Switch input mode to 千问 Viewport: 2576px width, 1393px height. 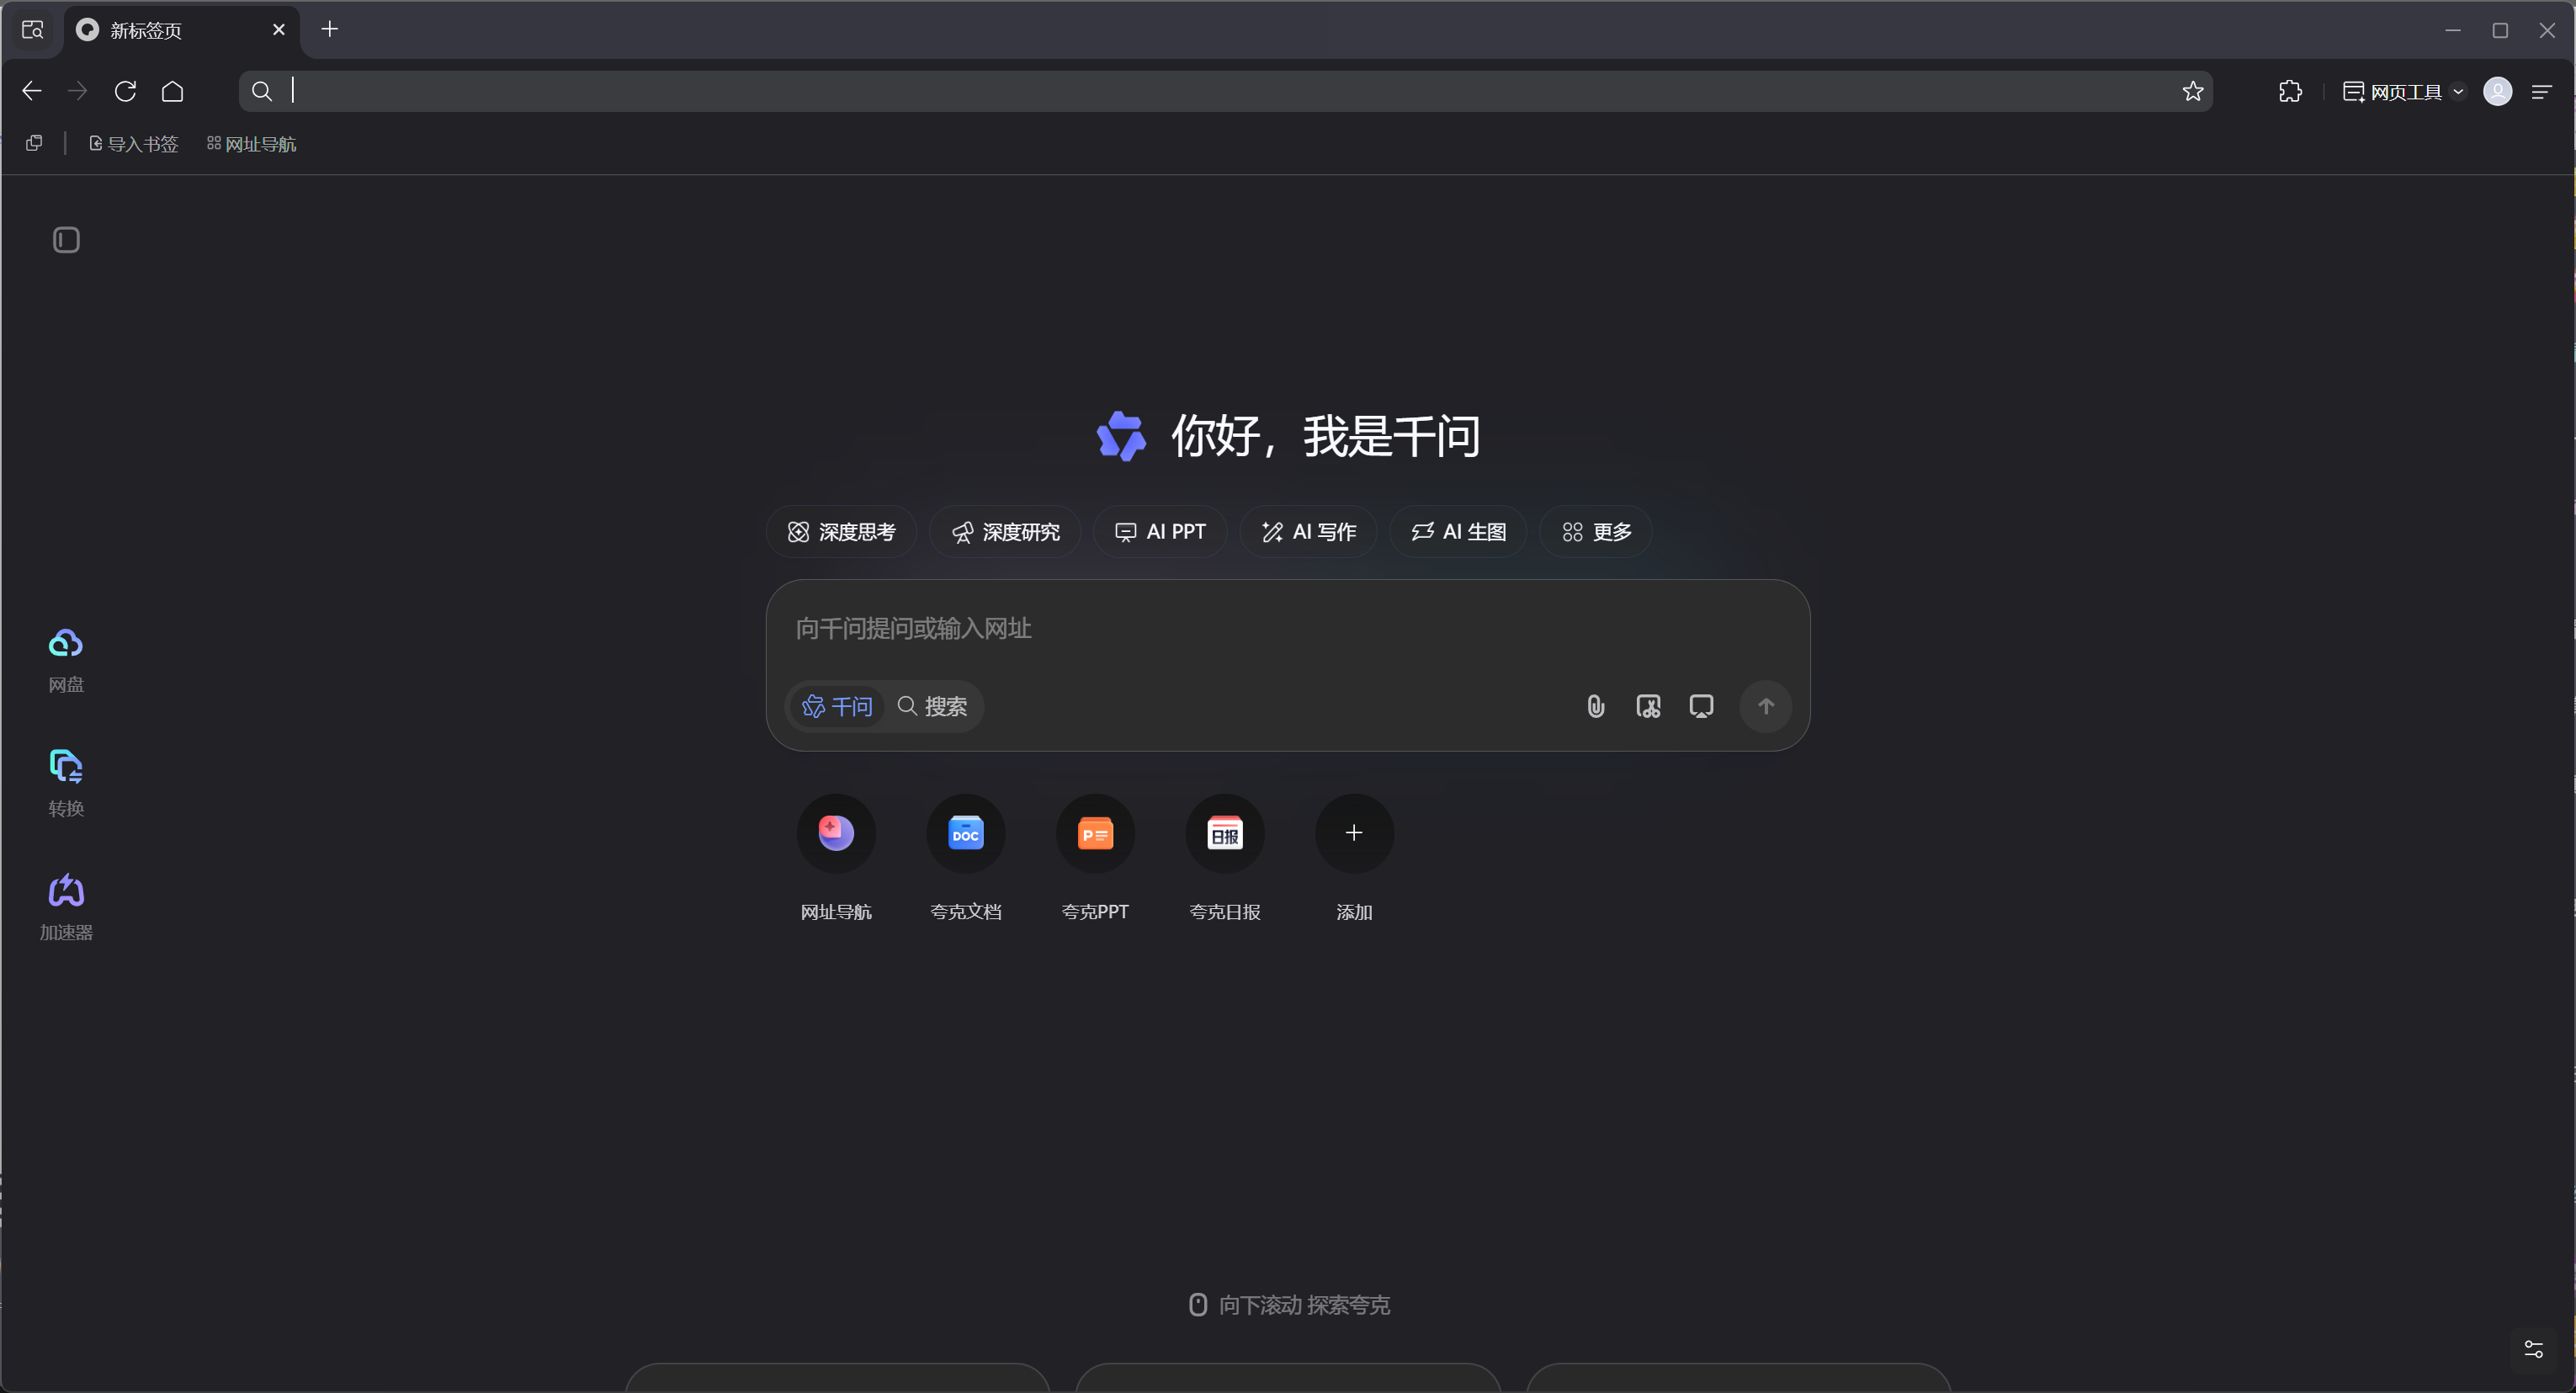click(837, 707)
